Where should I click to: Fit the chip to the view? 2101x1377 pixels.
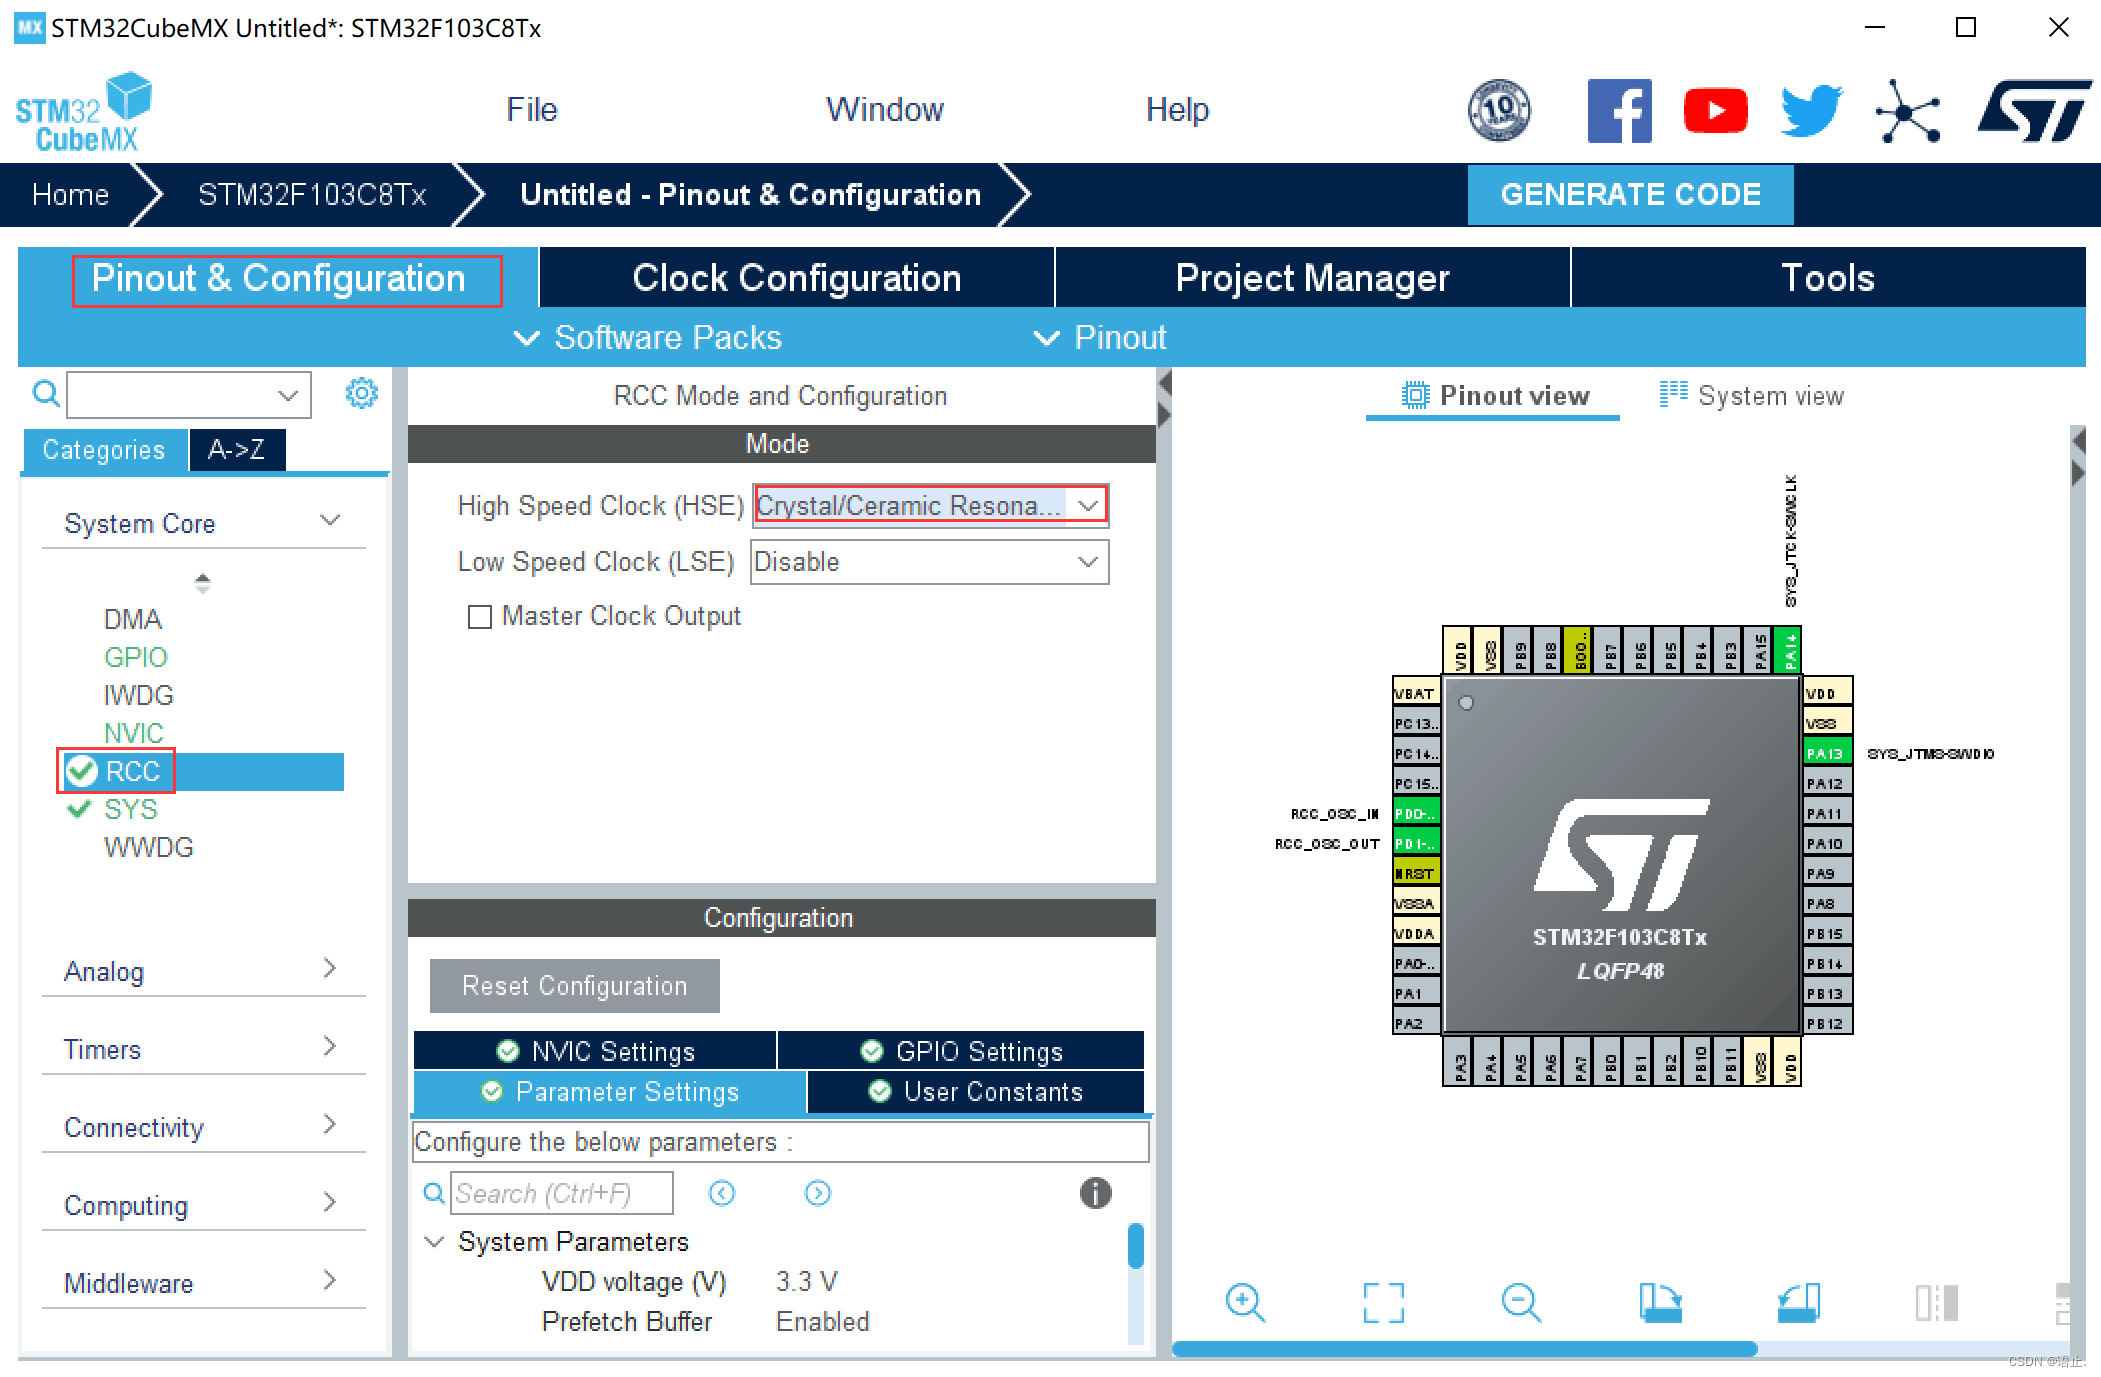pos(1384,1303)
